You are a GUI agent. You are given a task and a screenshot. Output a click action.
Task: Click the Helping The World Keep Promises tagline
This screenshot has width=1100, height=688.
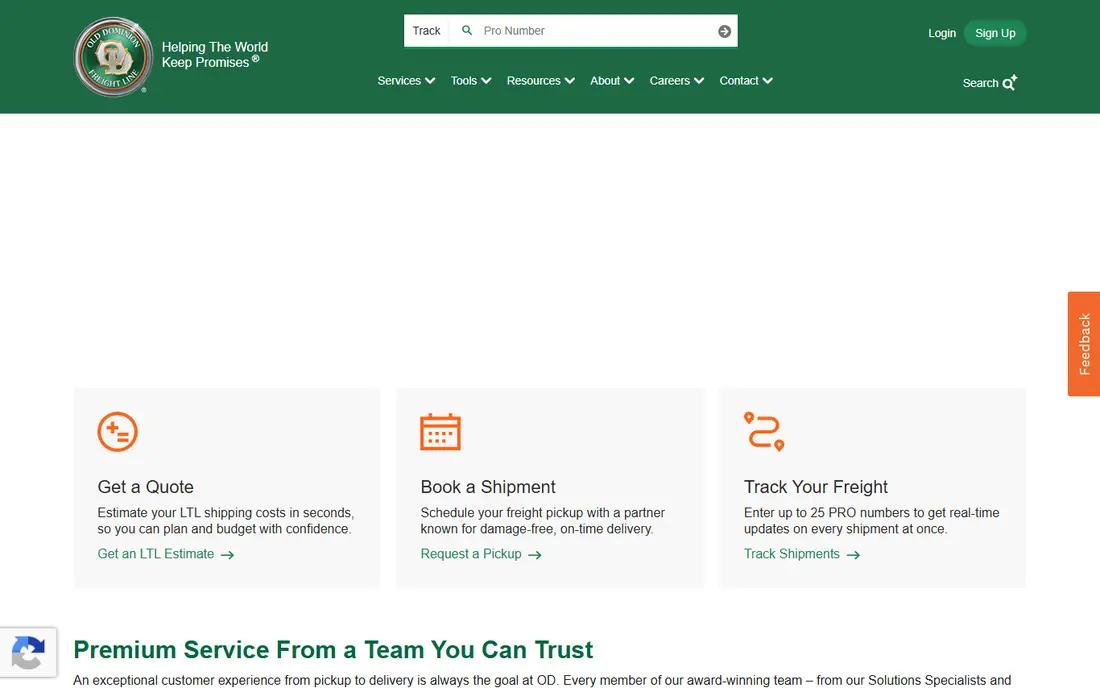click(x=215, y=55)
